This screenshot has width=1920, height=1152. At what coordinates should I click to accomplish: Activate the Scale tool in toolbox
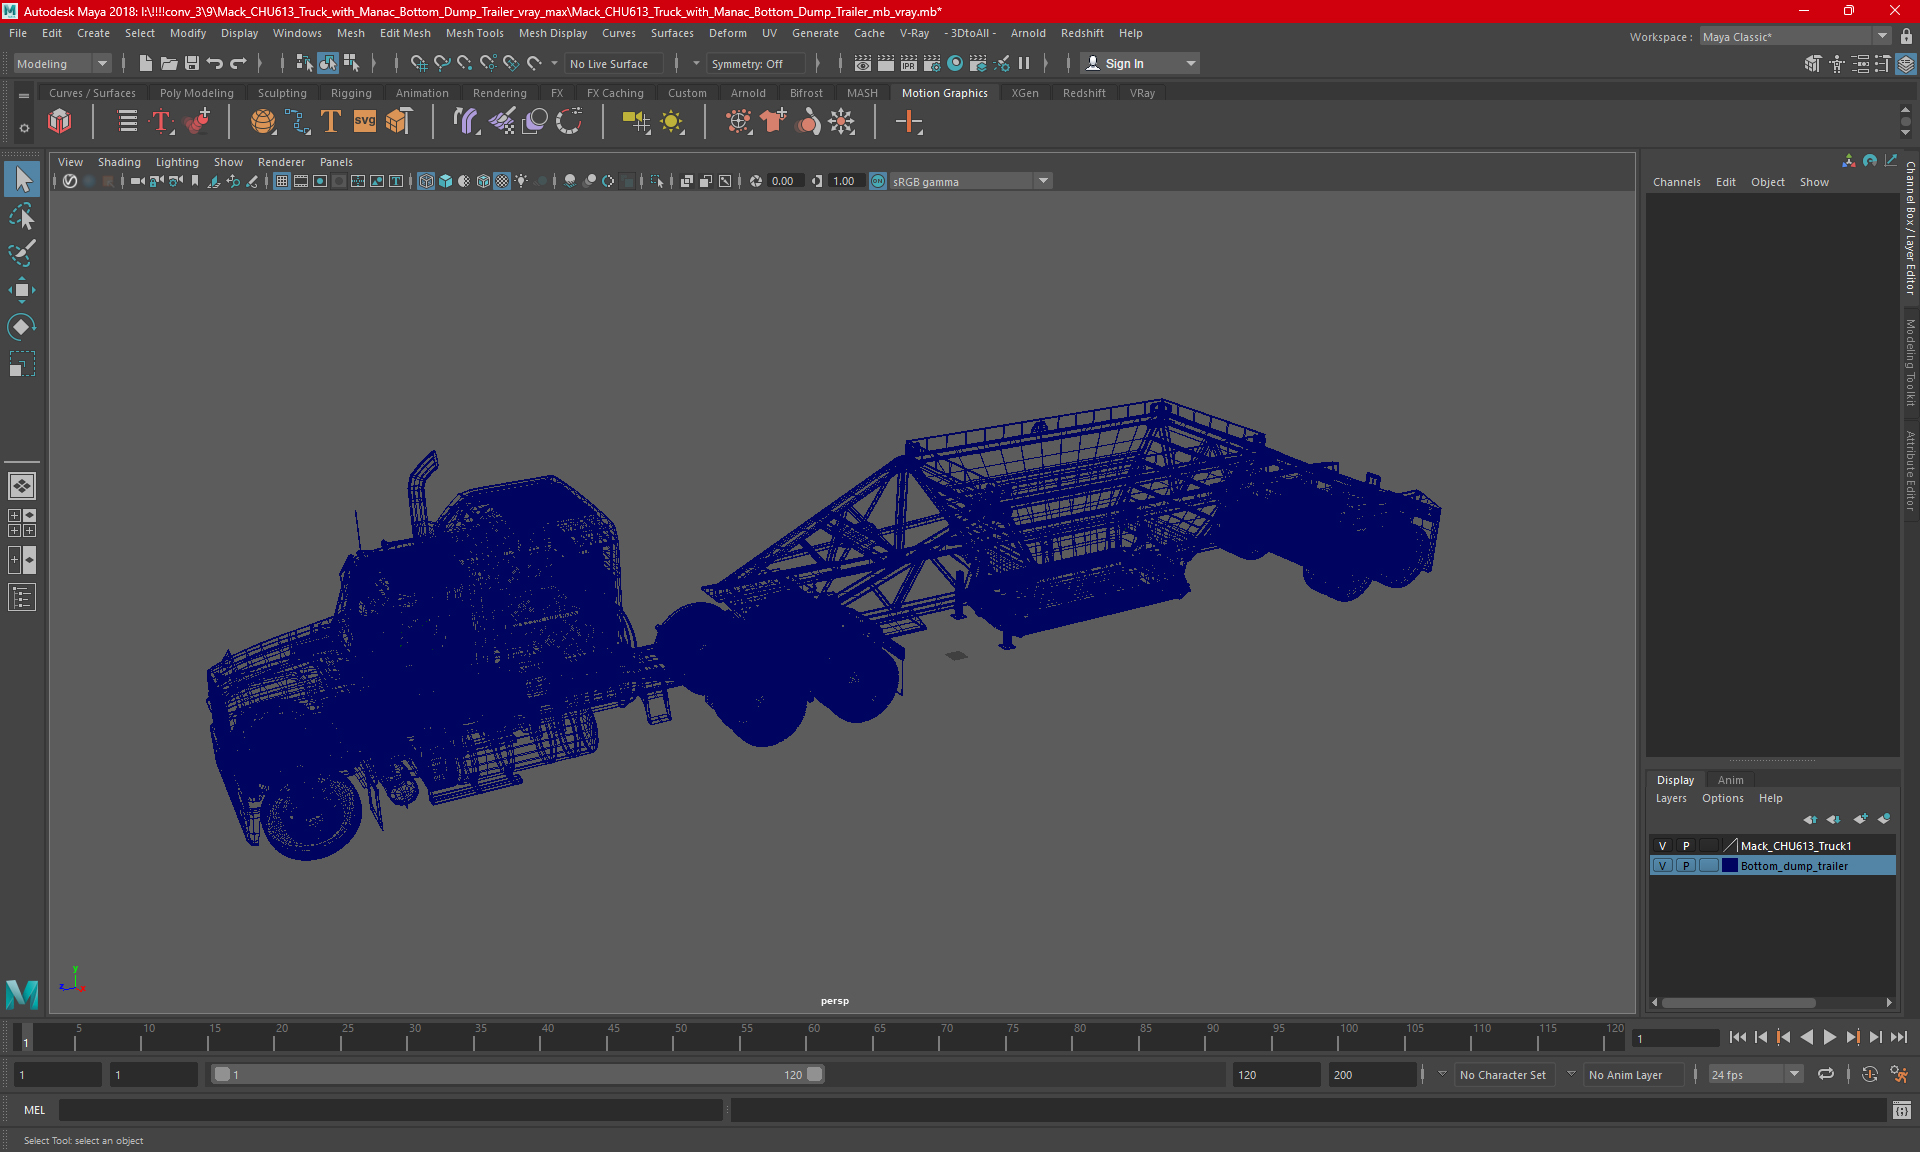tap(22, 364)
